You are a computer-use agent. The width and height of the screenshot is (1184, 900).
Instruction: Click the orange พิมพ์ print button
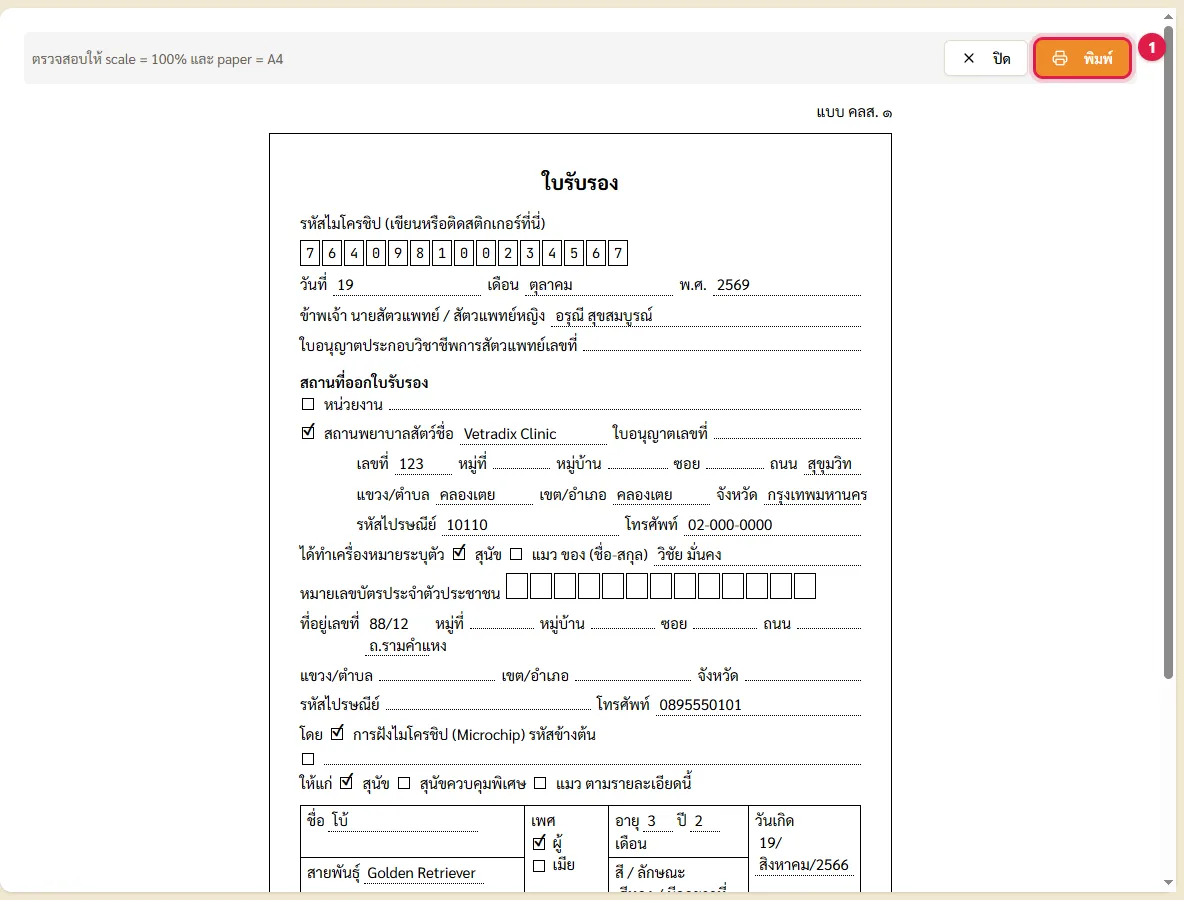[x=1082, y=58]
